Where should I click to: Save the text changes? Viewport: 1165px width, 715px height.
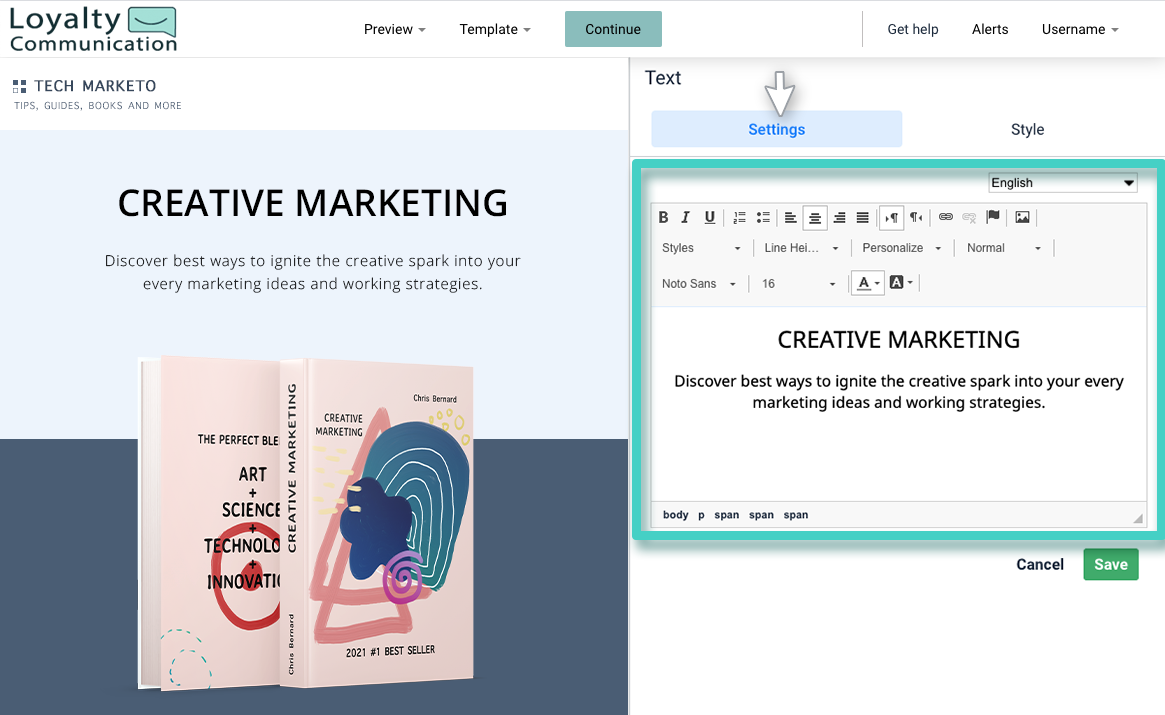1110,564
